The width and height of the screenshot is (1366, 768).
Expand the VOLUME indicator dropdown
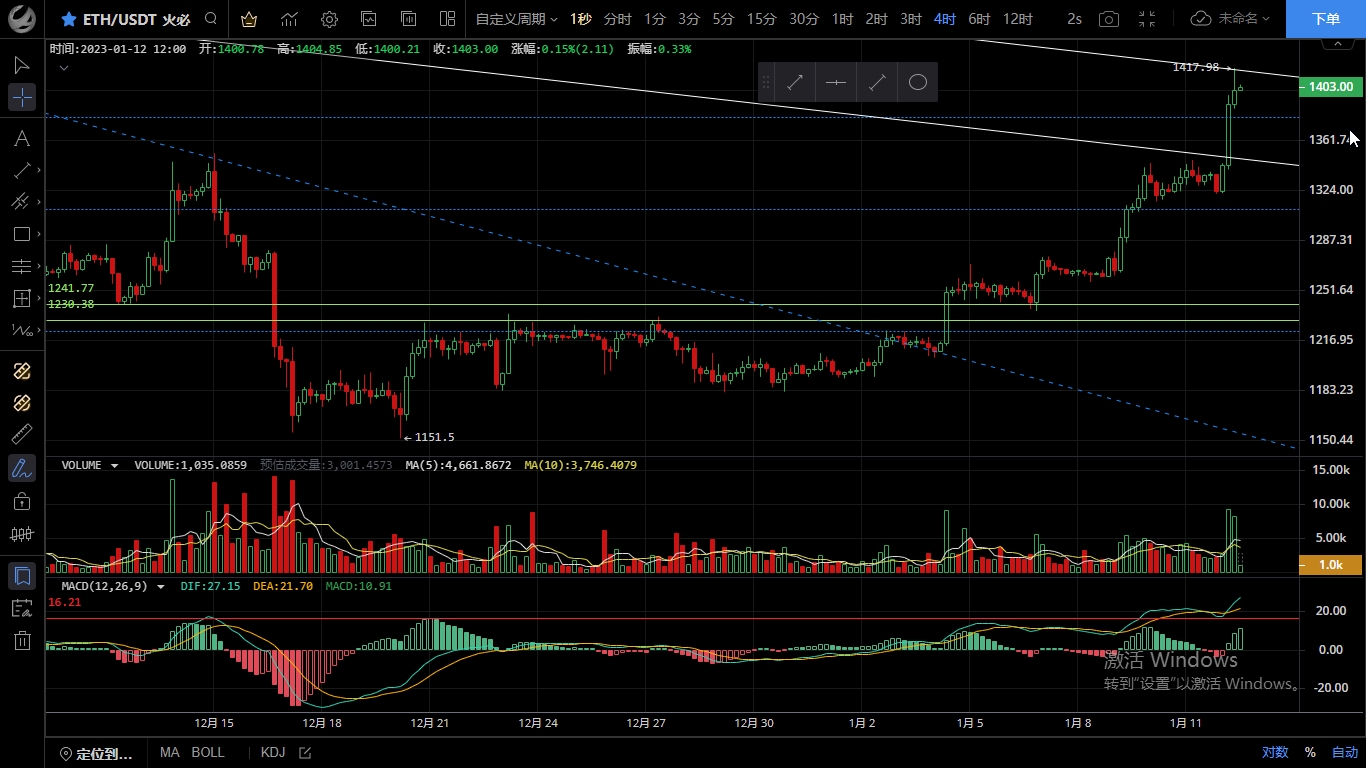114,466
